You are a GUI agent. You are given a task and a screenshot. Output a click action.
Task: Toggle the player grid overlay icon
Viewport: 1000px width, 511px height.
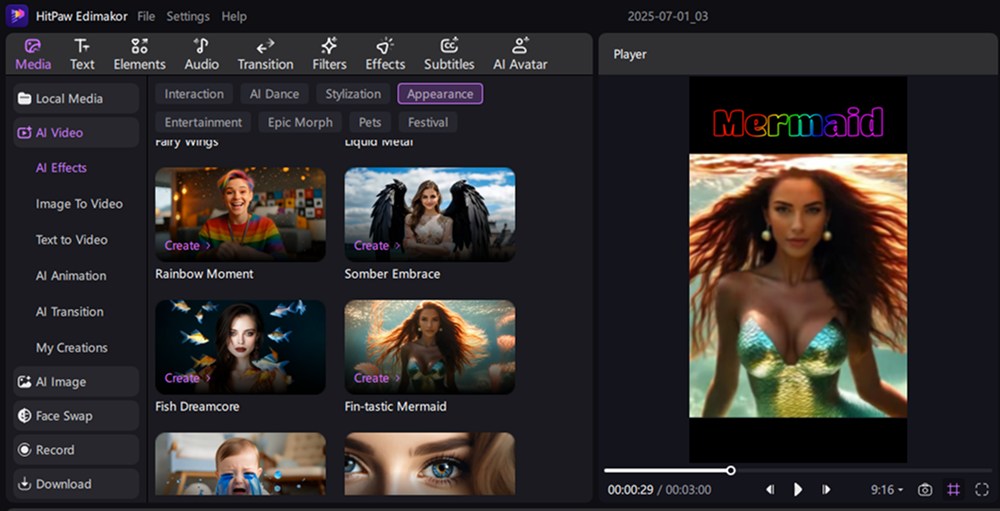coord(953,490)
